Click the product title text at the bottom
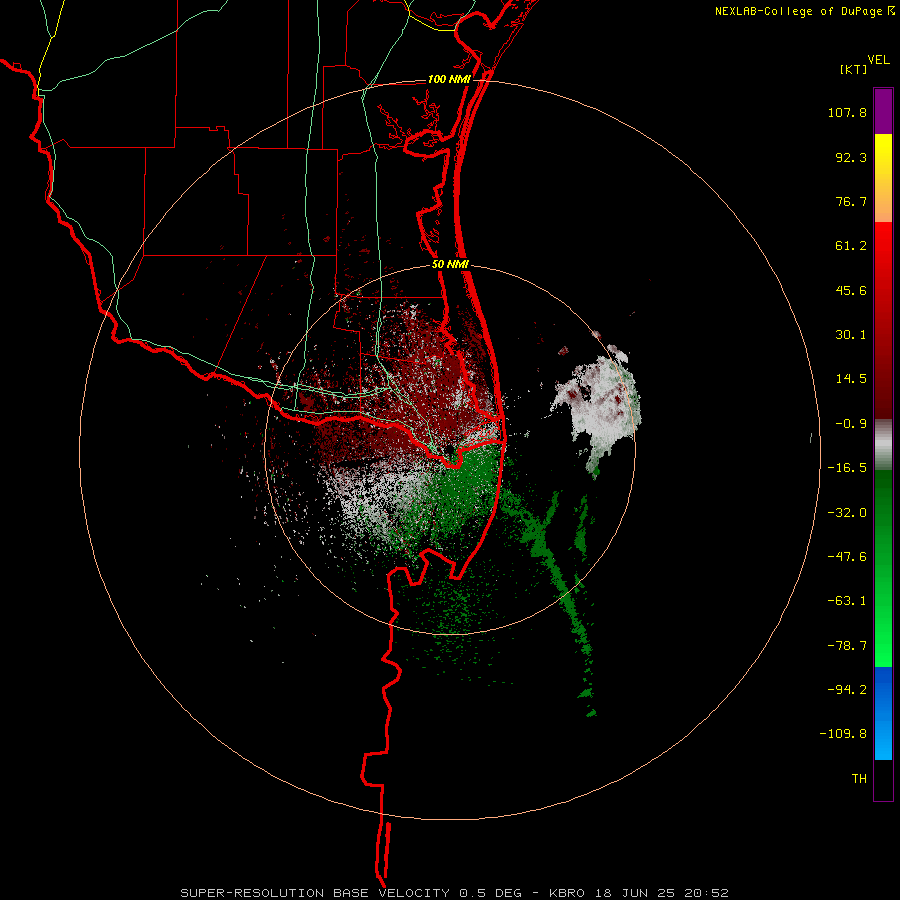Viewport: 900px width, 900px height. 454,893
